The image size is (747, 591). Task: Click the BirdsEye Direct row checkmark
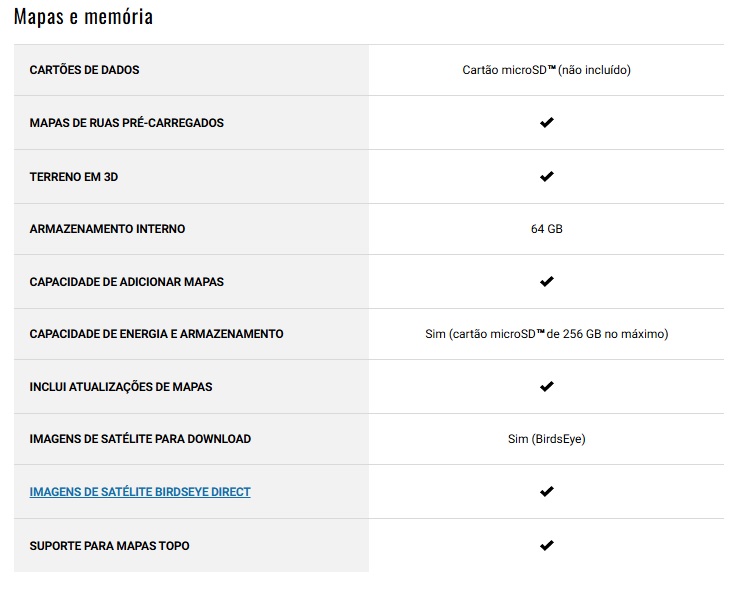pyautogui.click(x=546, y=492)
